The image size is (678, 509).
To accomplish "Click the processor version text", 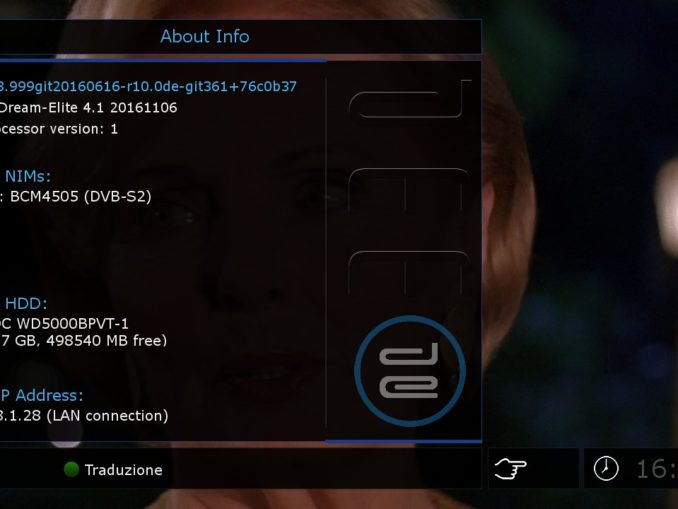I will [x=59, y=129].
